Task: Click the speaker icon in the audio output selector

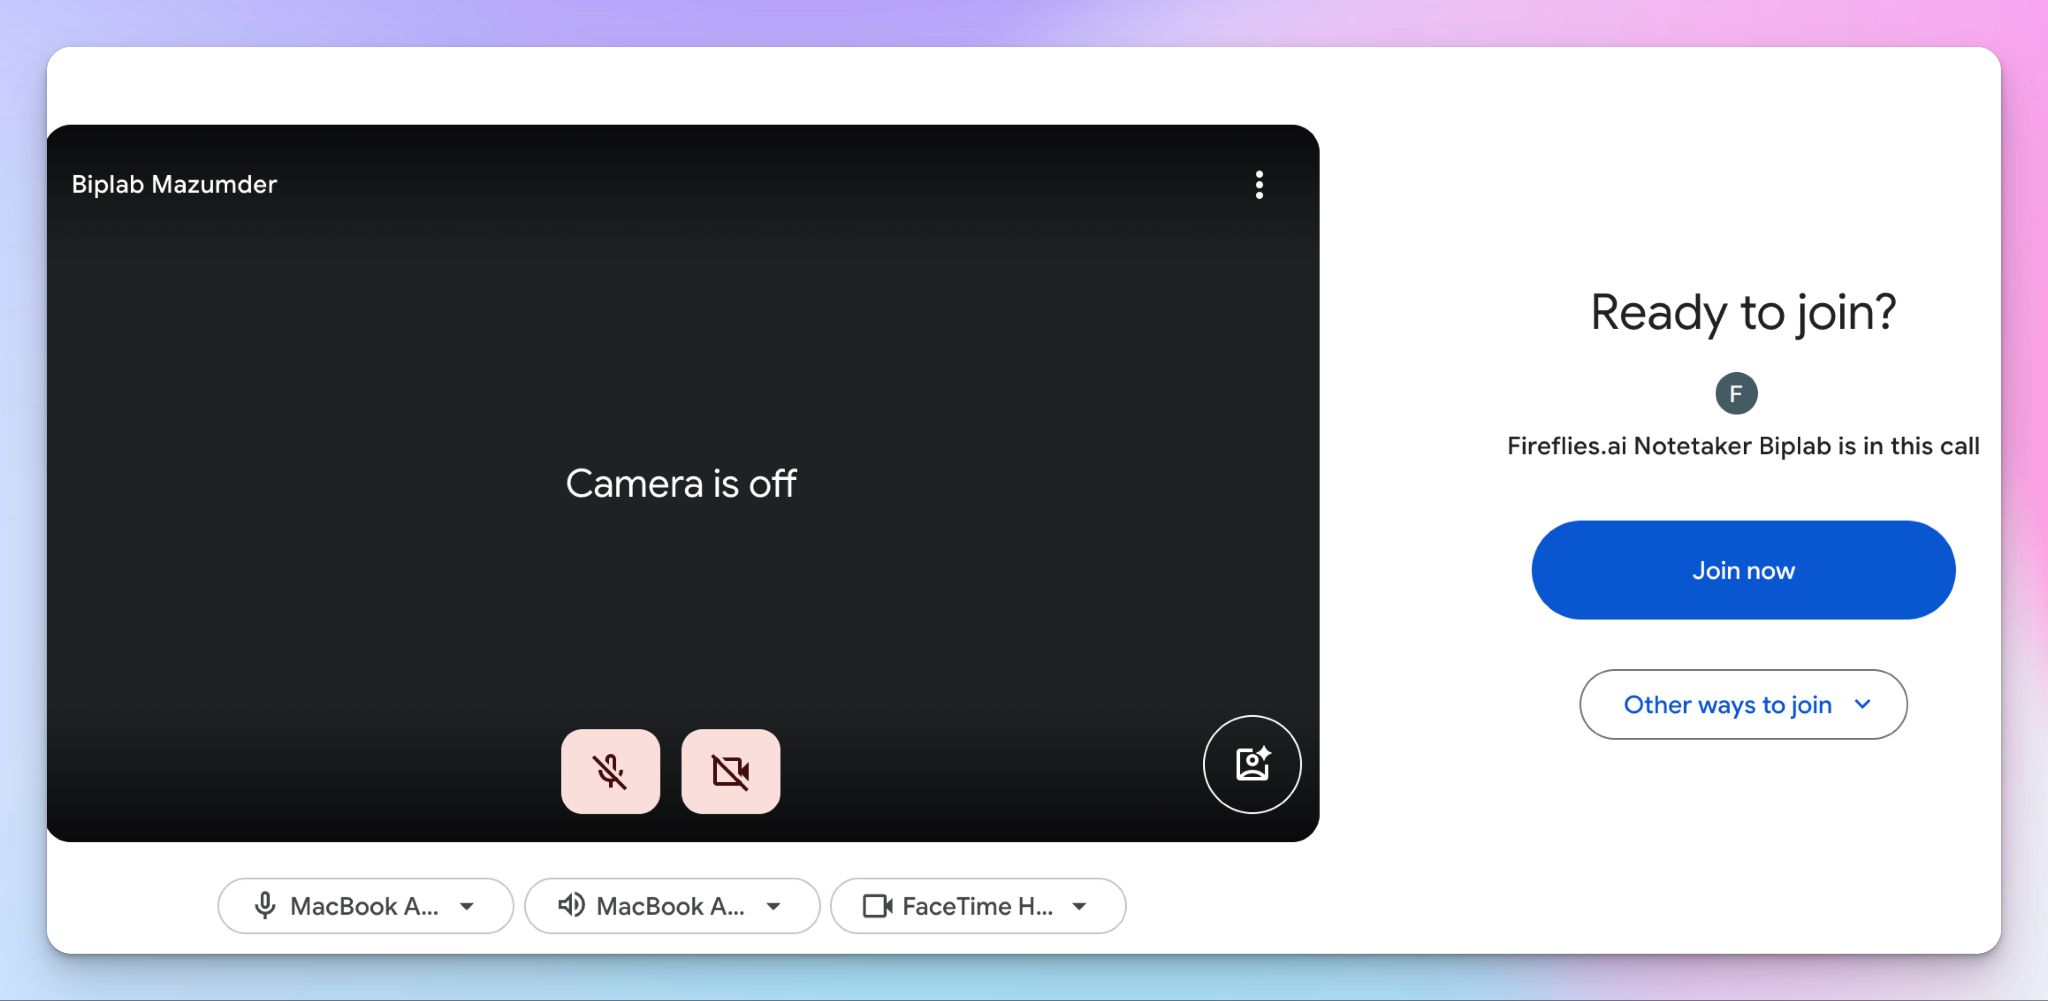Action: click(571, 906)
